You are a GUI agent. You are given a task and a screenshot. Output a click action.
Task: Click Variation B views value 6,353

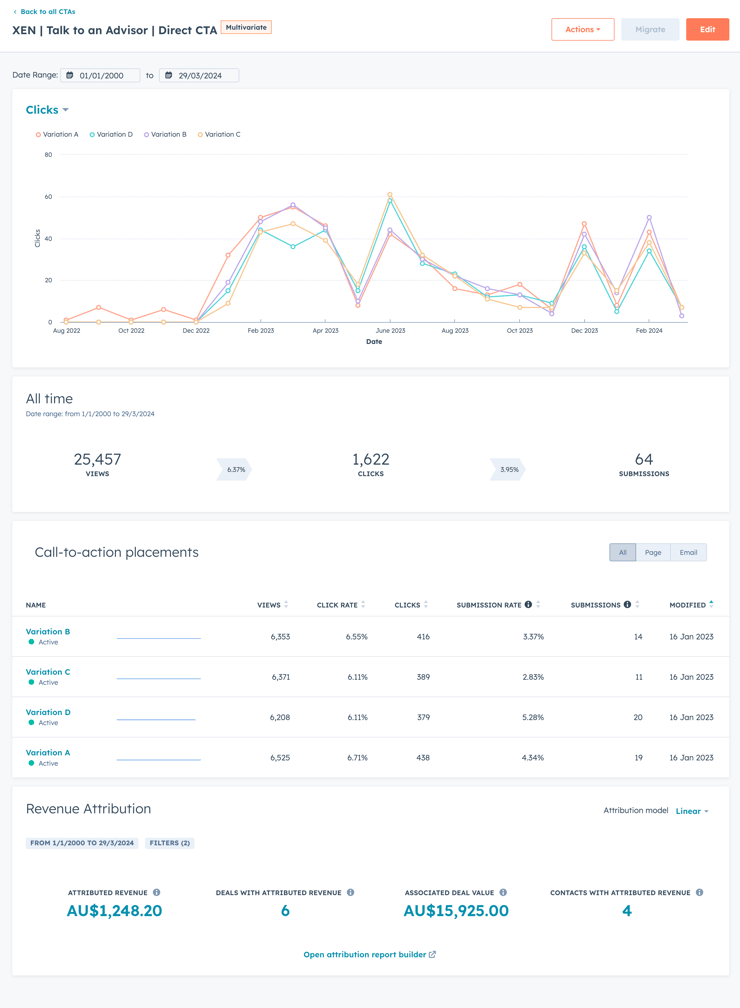pos(280,637)
